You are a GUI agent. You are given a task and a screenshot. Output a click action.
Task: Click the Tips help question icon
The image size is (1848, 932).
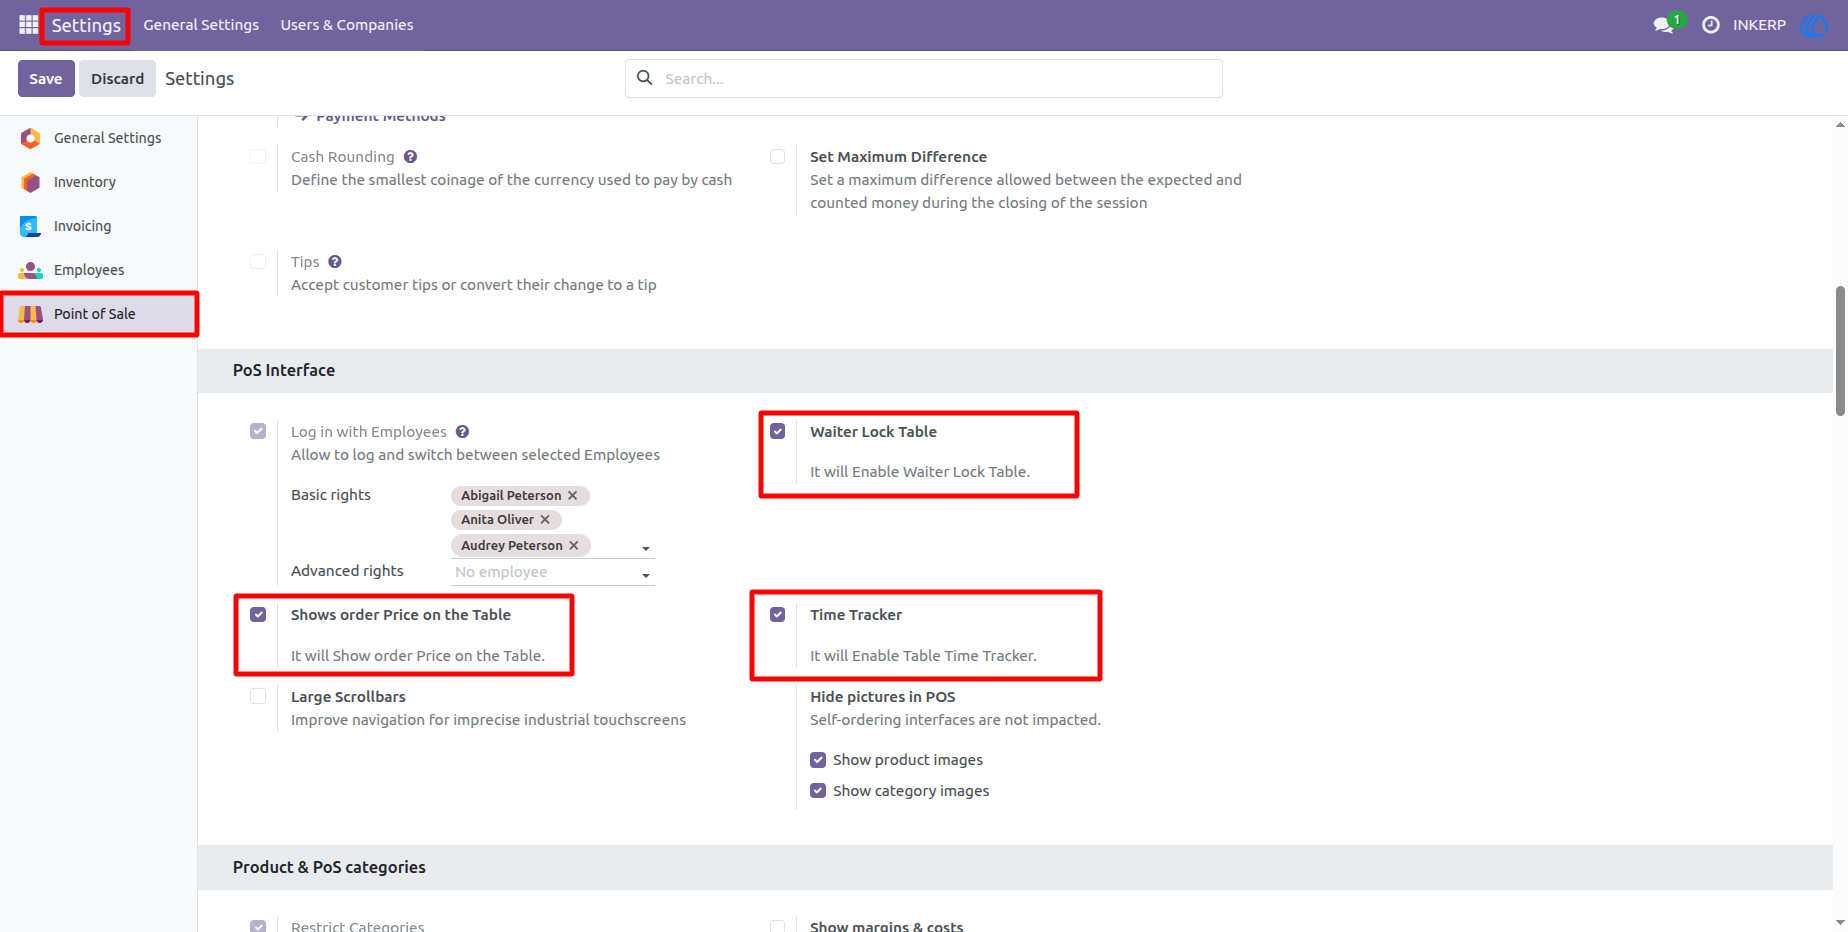point(335,262)
